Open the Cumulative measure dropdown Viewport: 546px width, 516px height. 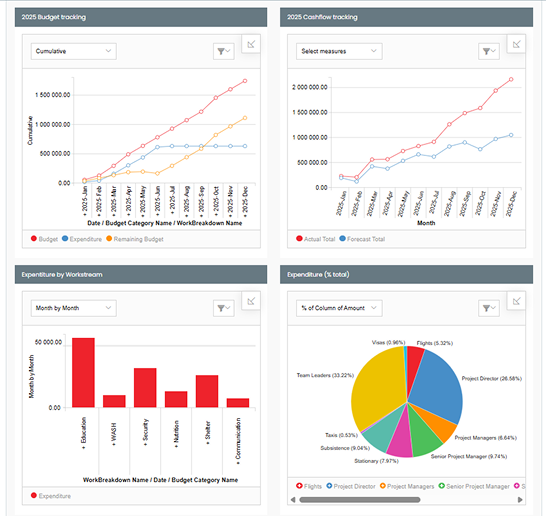(x=73, y=51)
